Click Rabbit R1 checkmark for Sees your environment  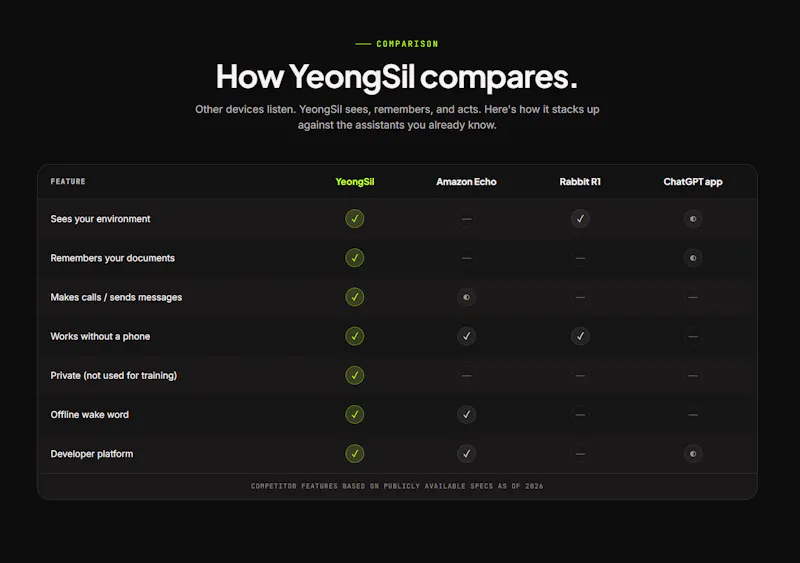tap(580, 218)
